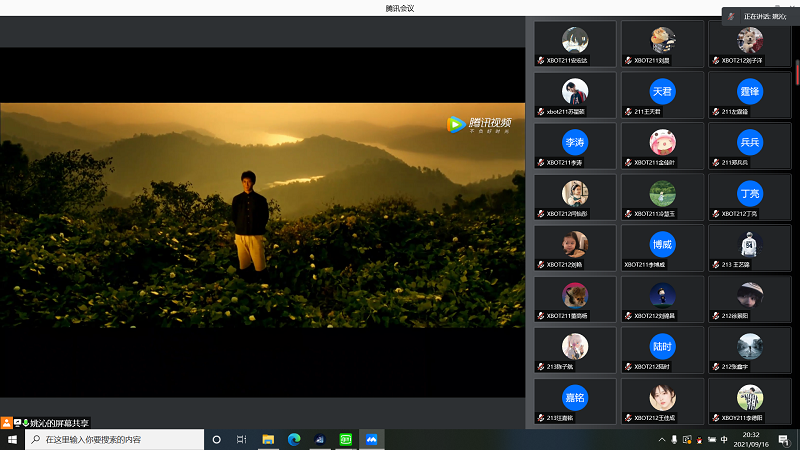Screen dimensions: 800x450
Task: Click the 腾讯会议 window title
Action: 400,8
